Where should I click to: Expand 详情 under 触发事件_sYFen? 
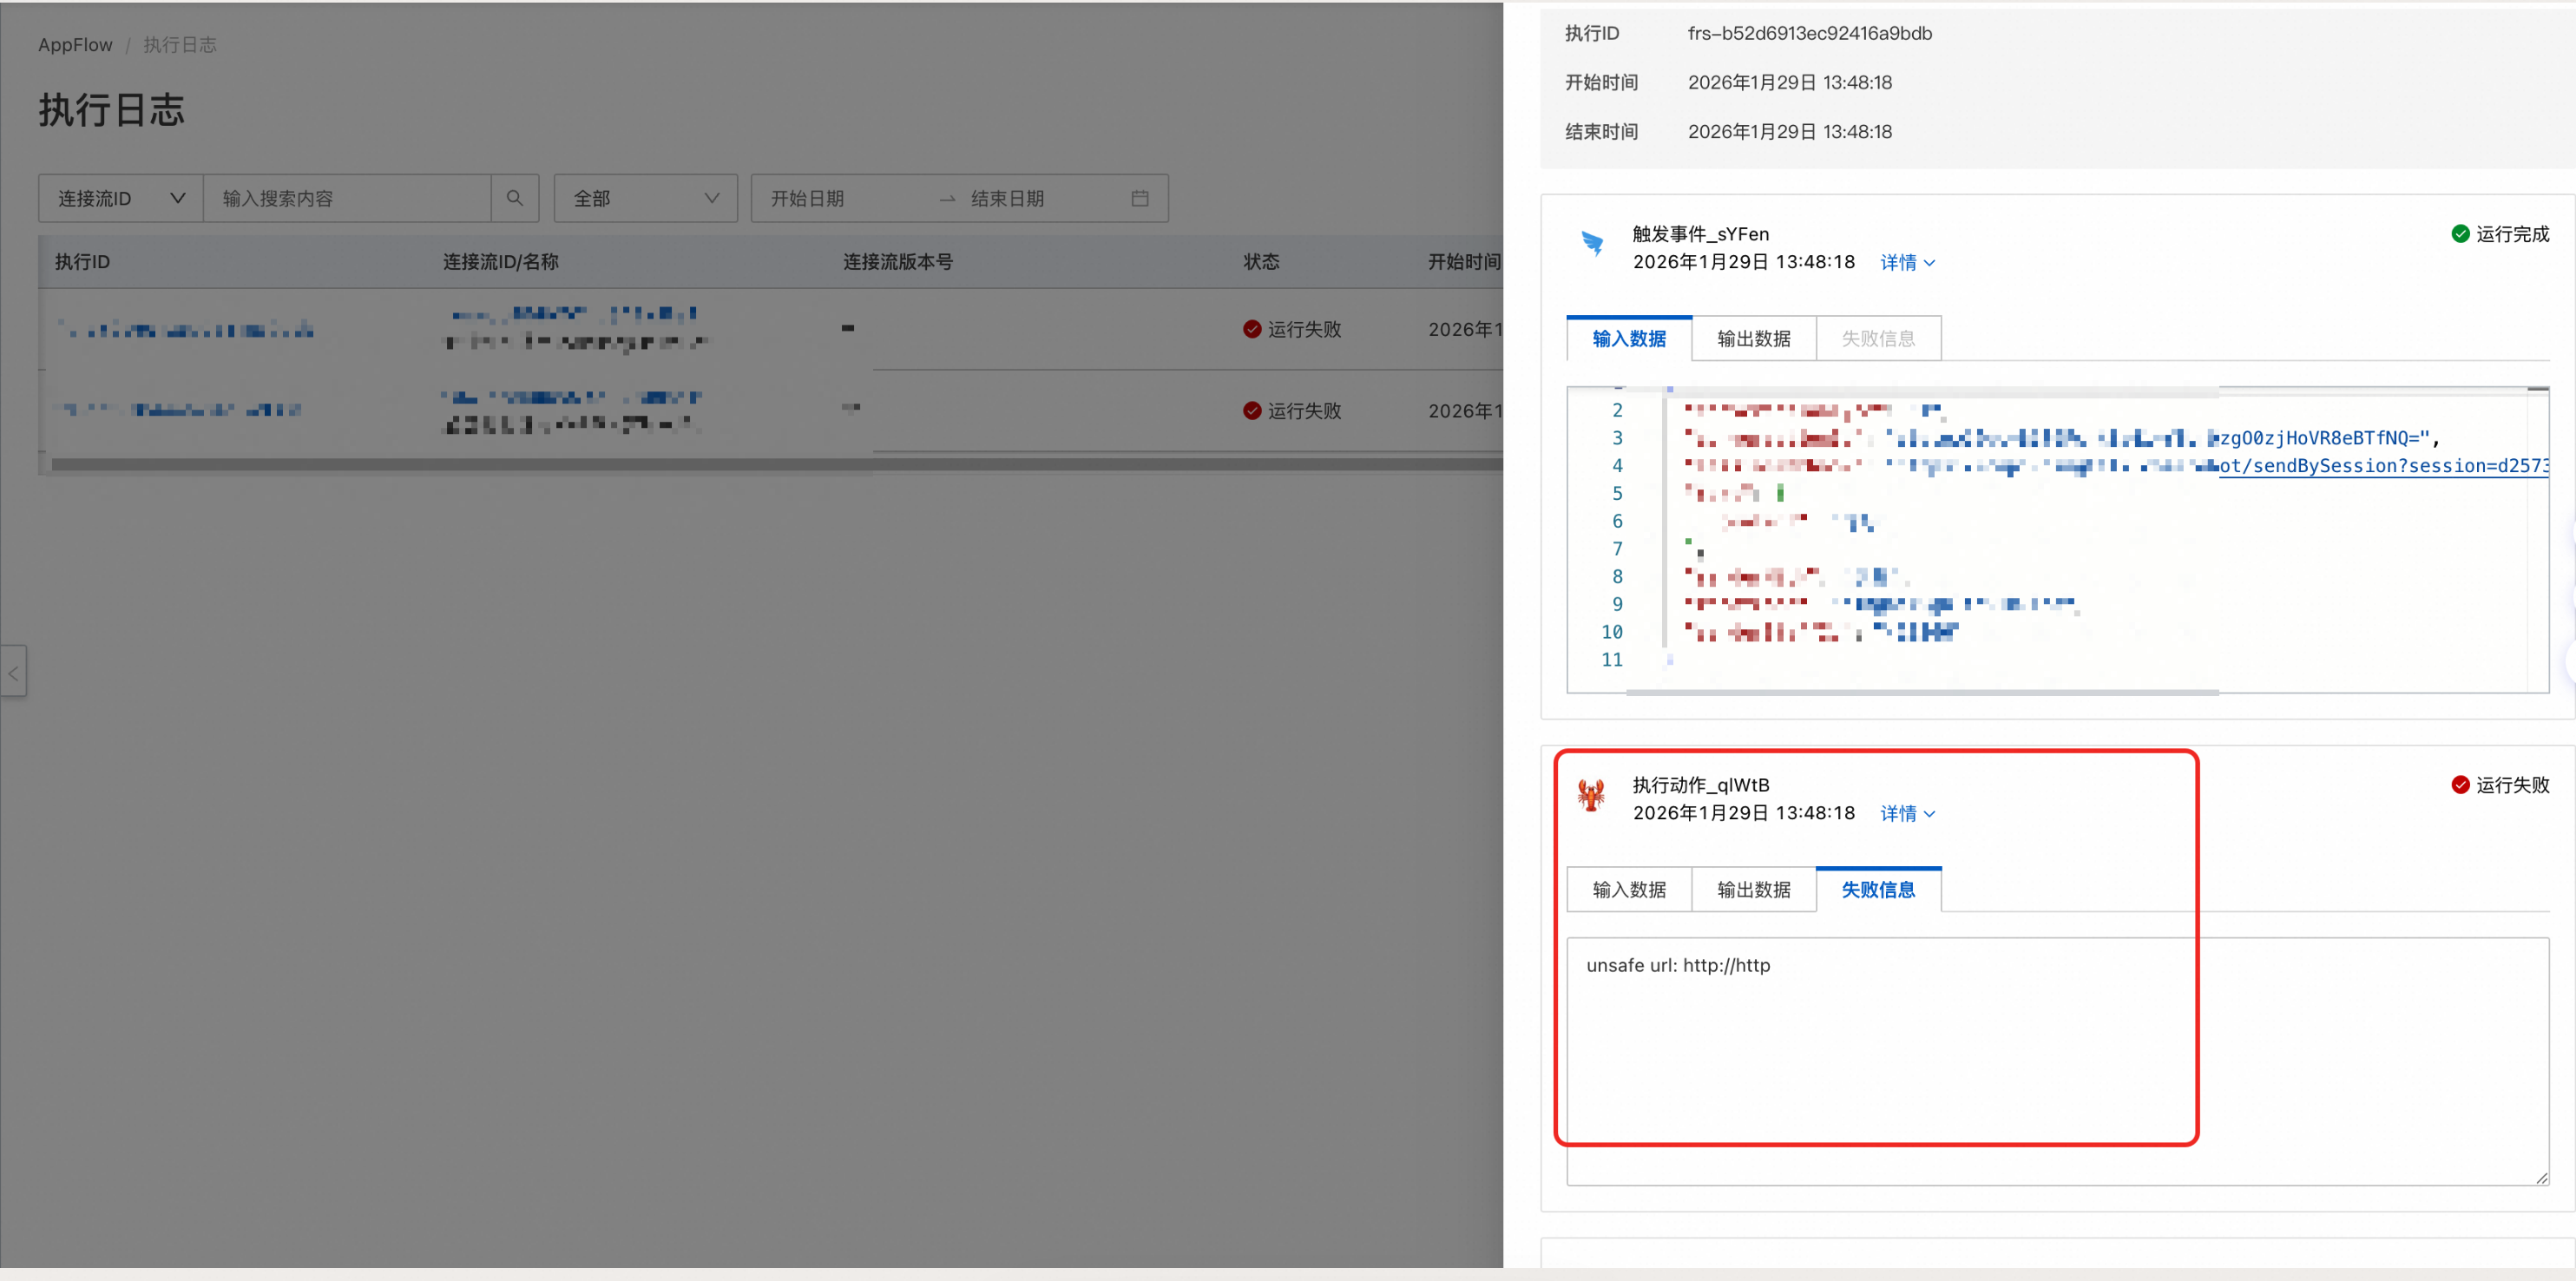pos(1907,263)
